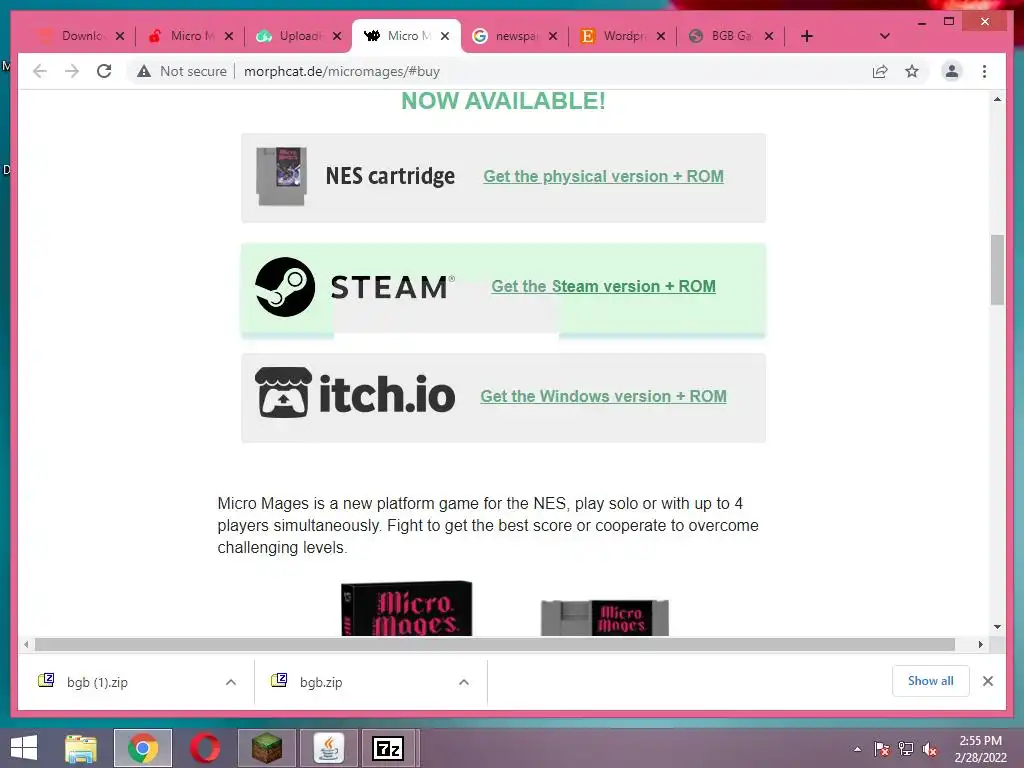Click the Not secure warning icon
Viewport: 1024px width, 768px height.
(x=144, y=71)
